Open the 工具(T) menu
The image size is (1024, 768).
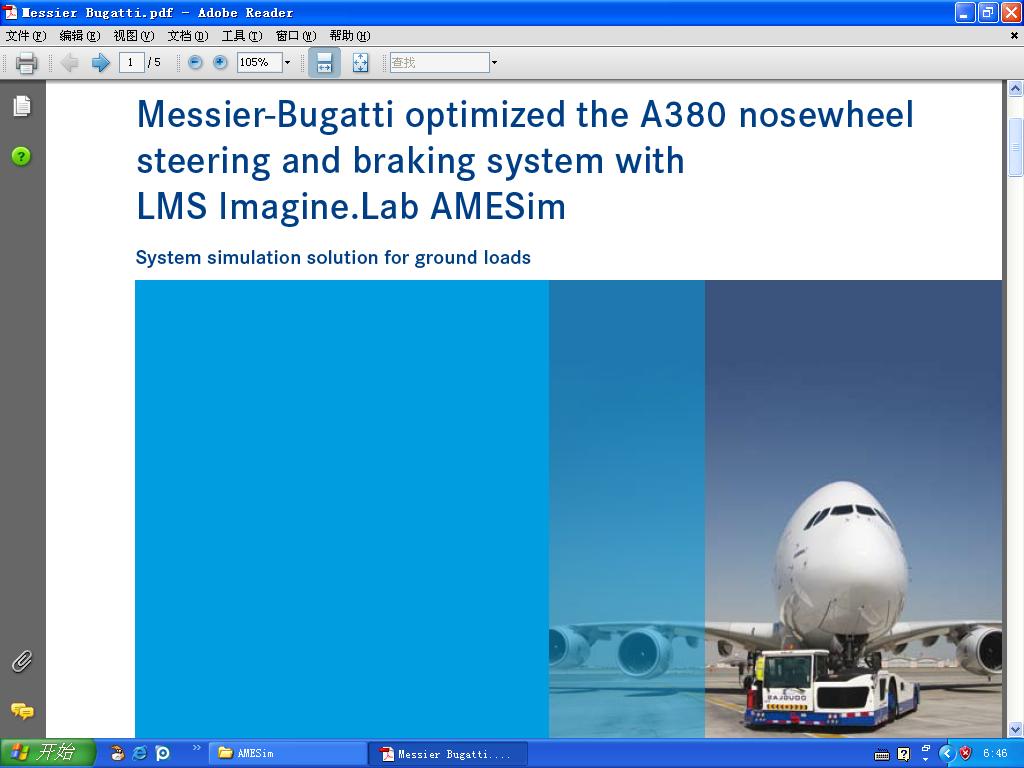click(x=242, y=36)
